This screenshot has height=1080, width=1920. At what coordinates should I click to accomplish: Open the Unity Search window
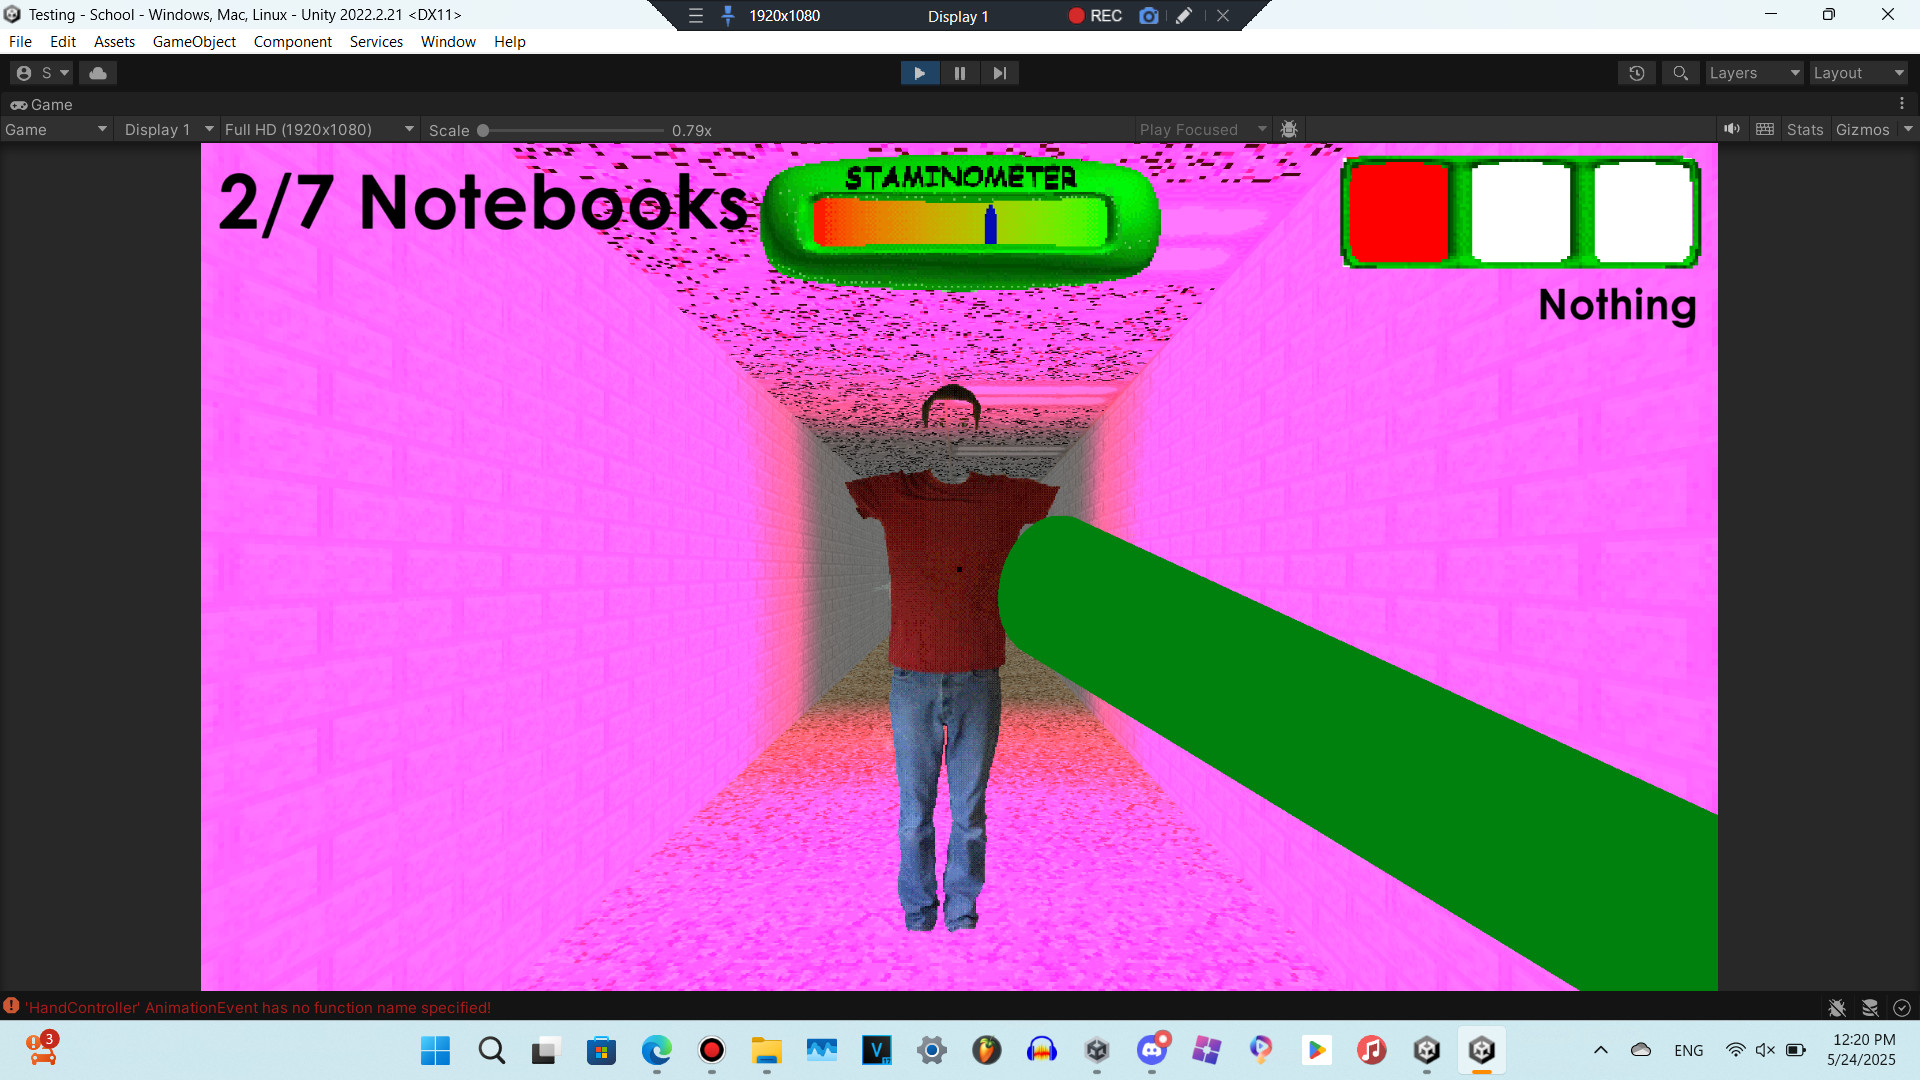pyautogui.click(x=1680, y=72)
